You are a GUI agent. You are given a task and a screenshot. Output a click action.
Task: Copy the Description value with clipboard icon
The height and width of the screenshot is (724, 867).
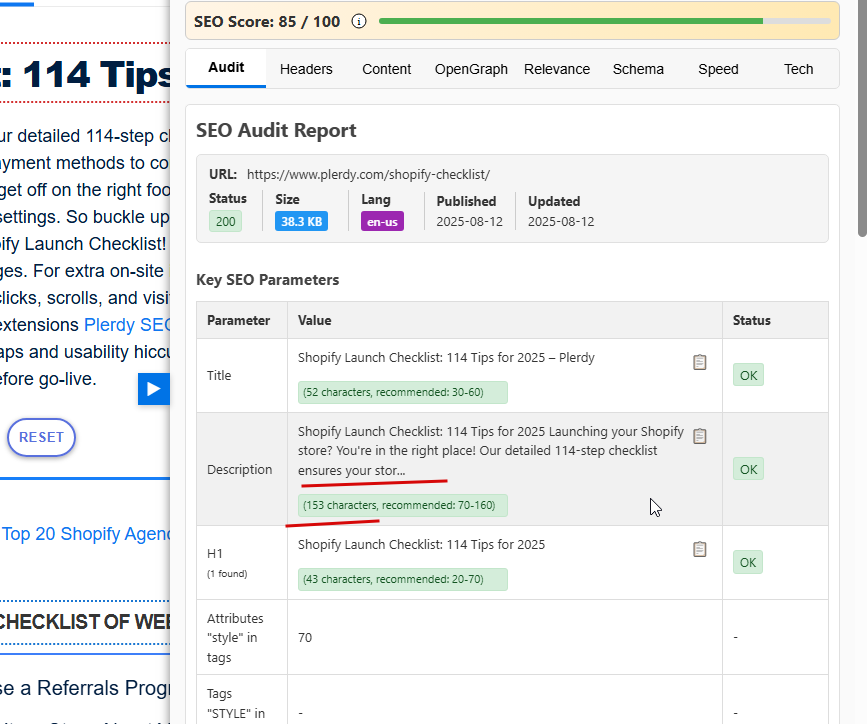click(x=699, y=436)
